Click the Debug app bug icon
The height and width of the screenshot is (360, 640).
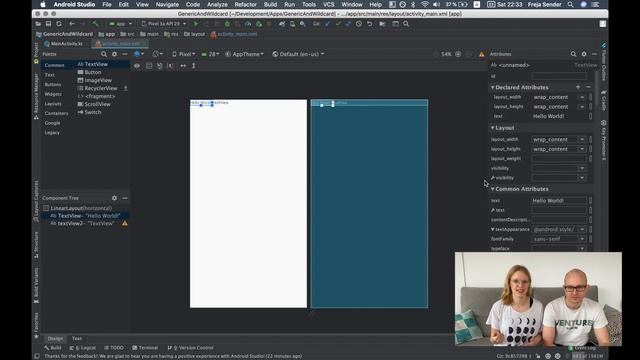pos(227,24)
